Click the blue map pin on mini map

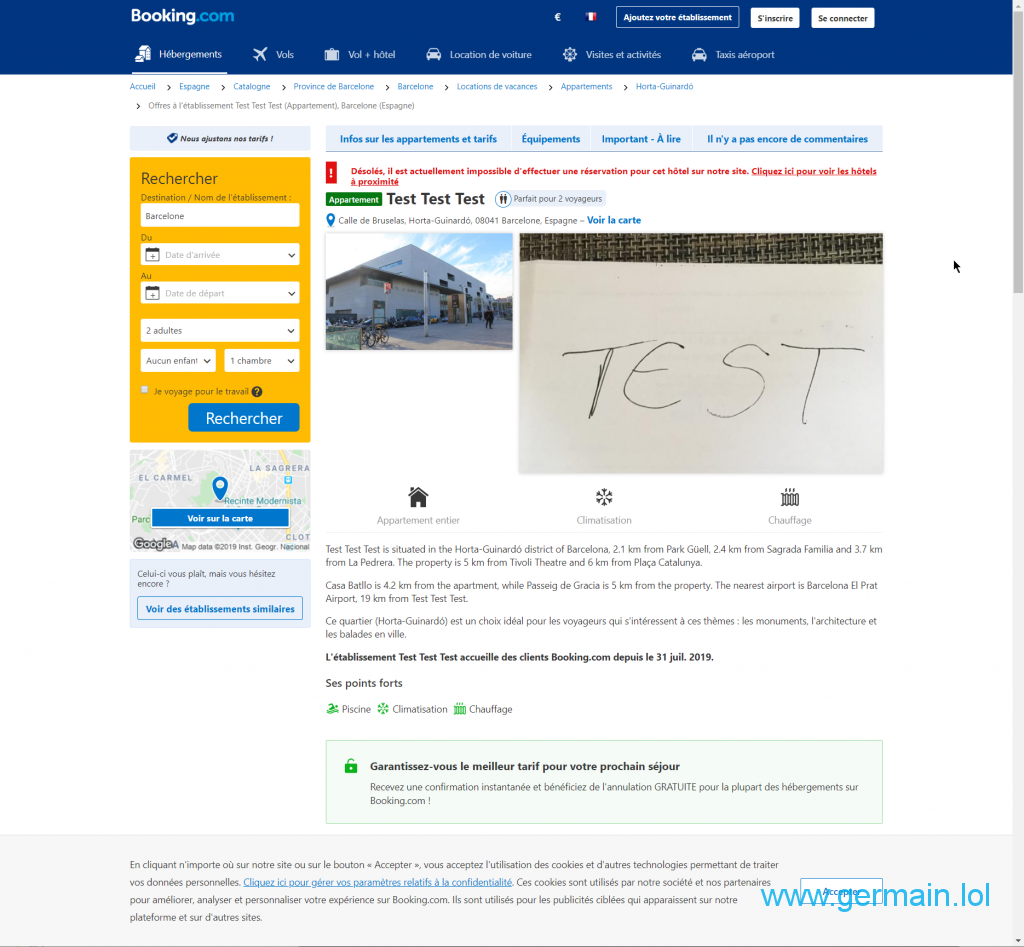point(220,488)
